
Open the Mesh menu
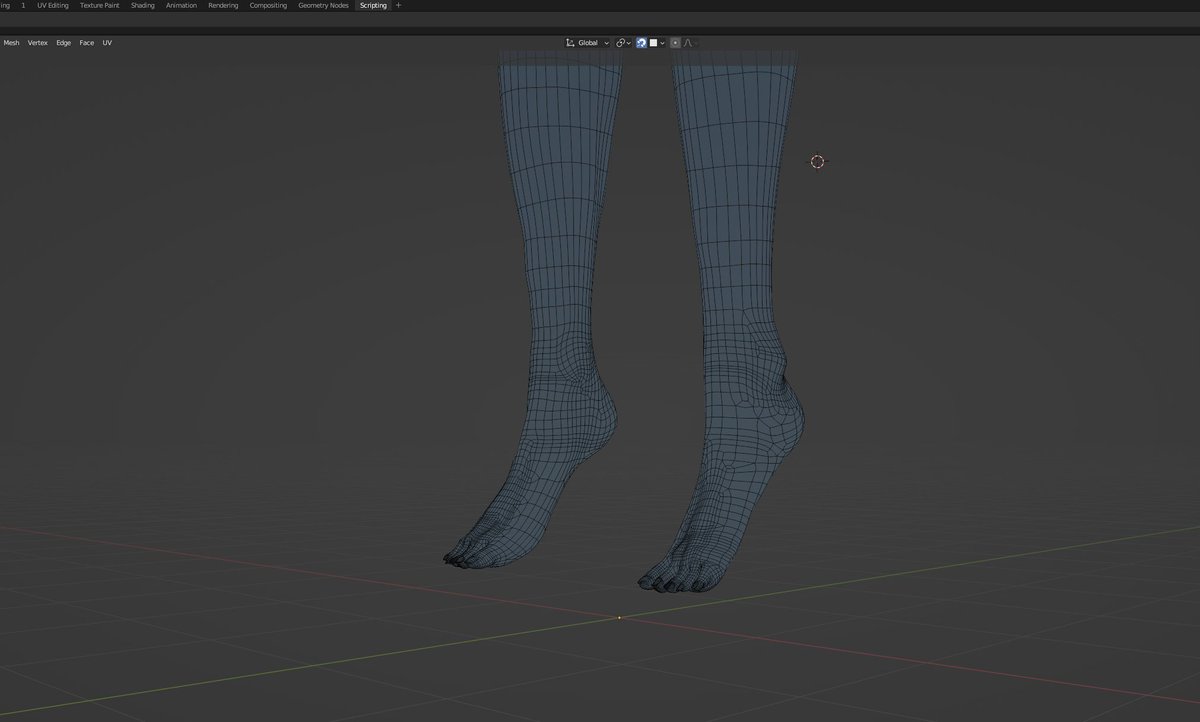(x=11, y=43)
